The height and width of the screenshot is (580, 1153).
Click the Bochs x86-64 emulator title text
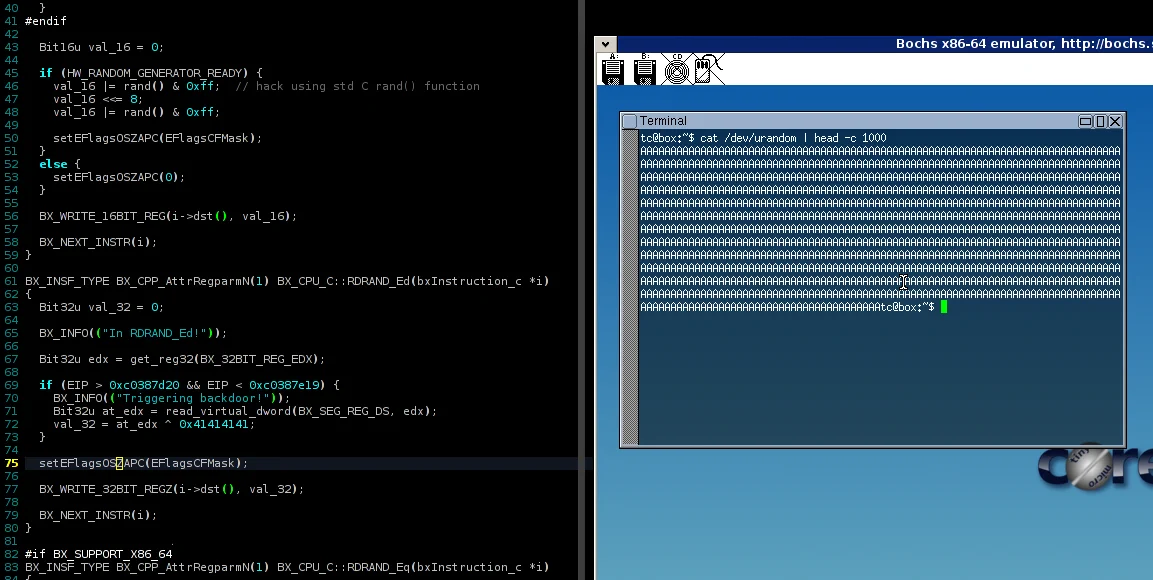[1024, 43]
